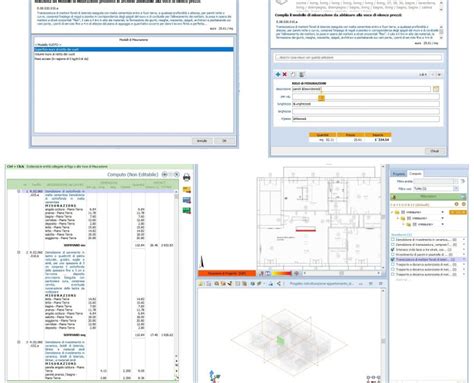Viewport: 474px width, 383px height.
Task: Click the share icon in 3D view toolbar
Action: [x=278, y=284]
